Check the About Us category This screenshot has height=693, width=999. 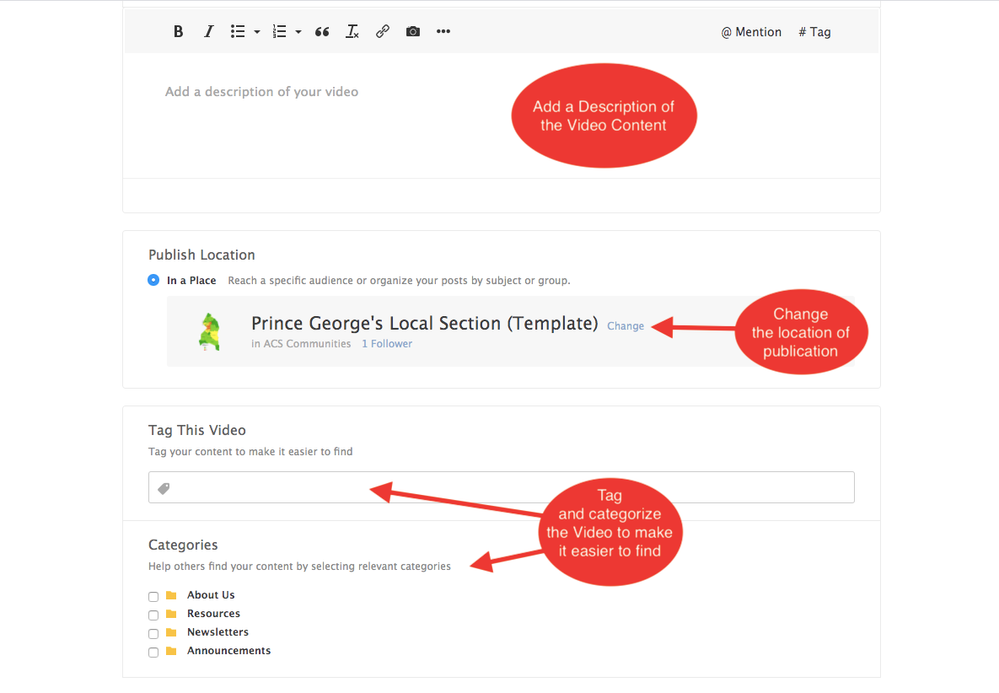[153, 597]
